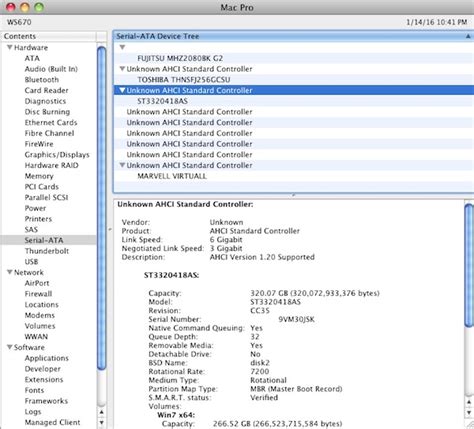The image size is (474, 429).
Task: Select Fibre Channel in the sidebar
Action: click(49, 133)
